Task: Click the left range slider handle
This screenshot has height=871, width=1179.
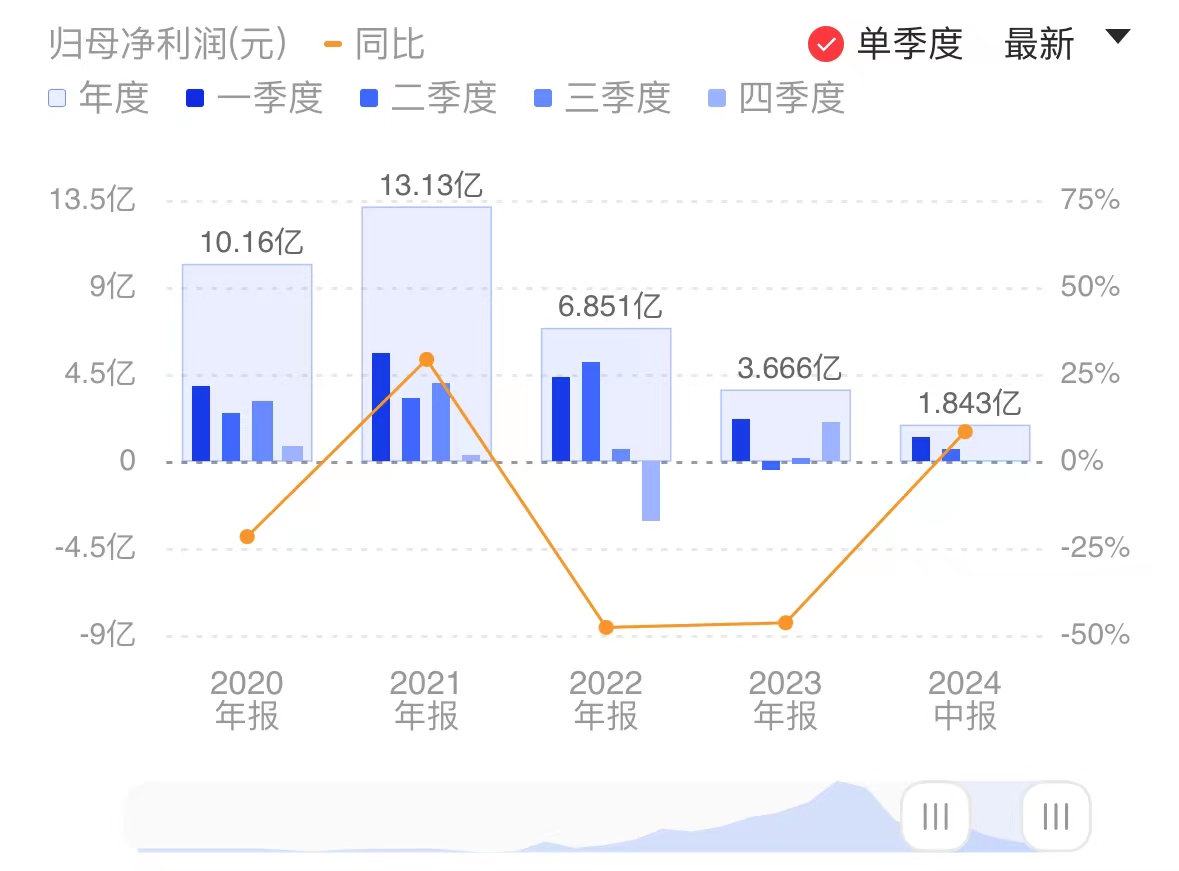Action: pos(935,816)
